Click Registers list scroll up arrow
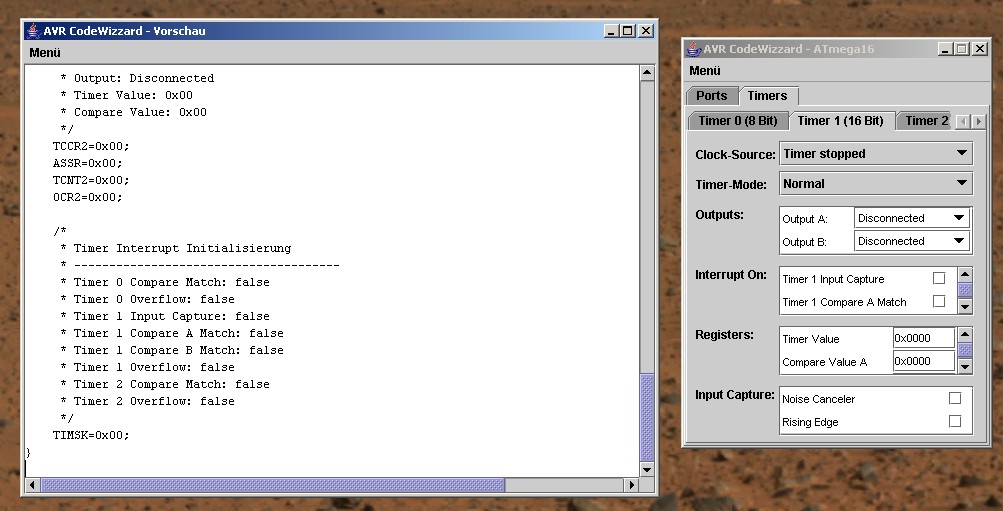Screen dimensions: 1003x511 pos(965,334)
